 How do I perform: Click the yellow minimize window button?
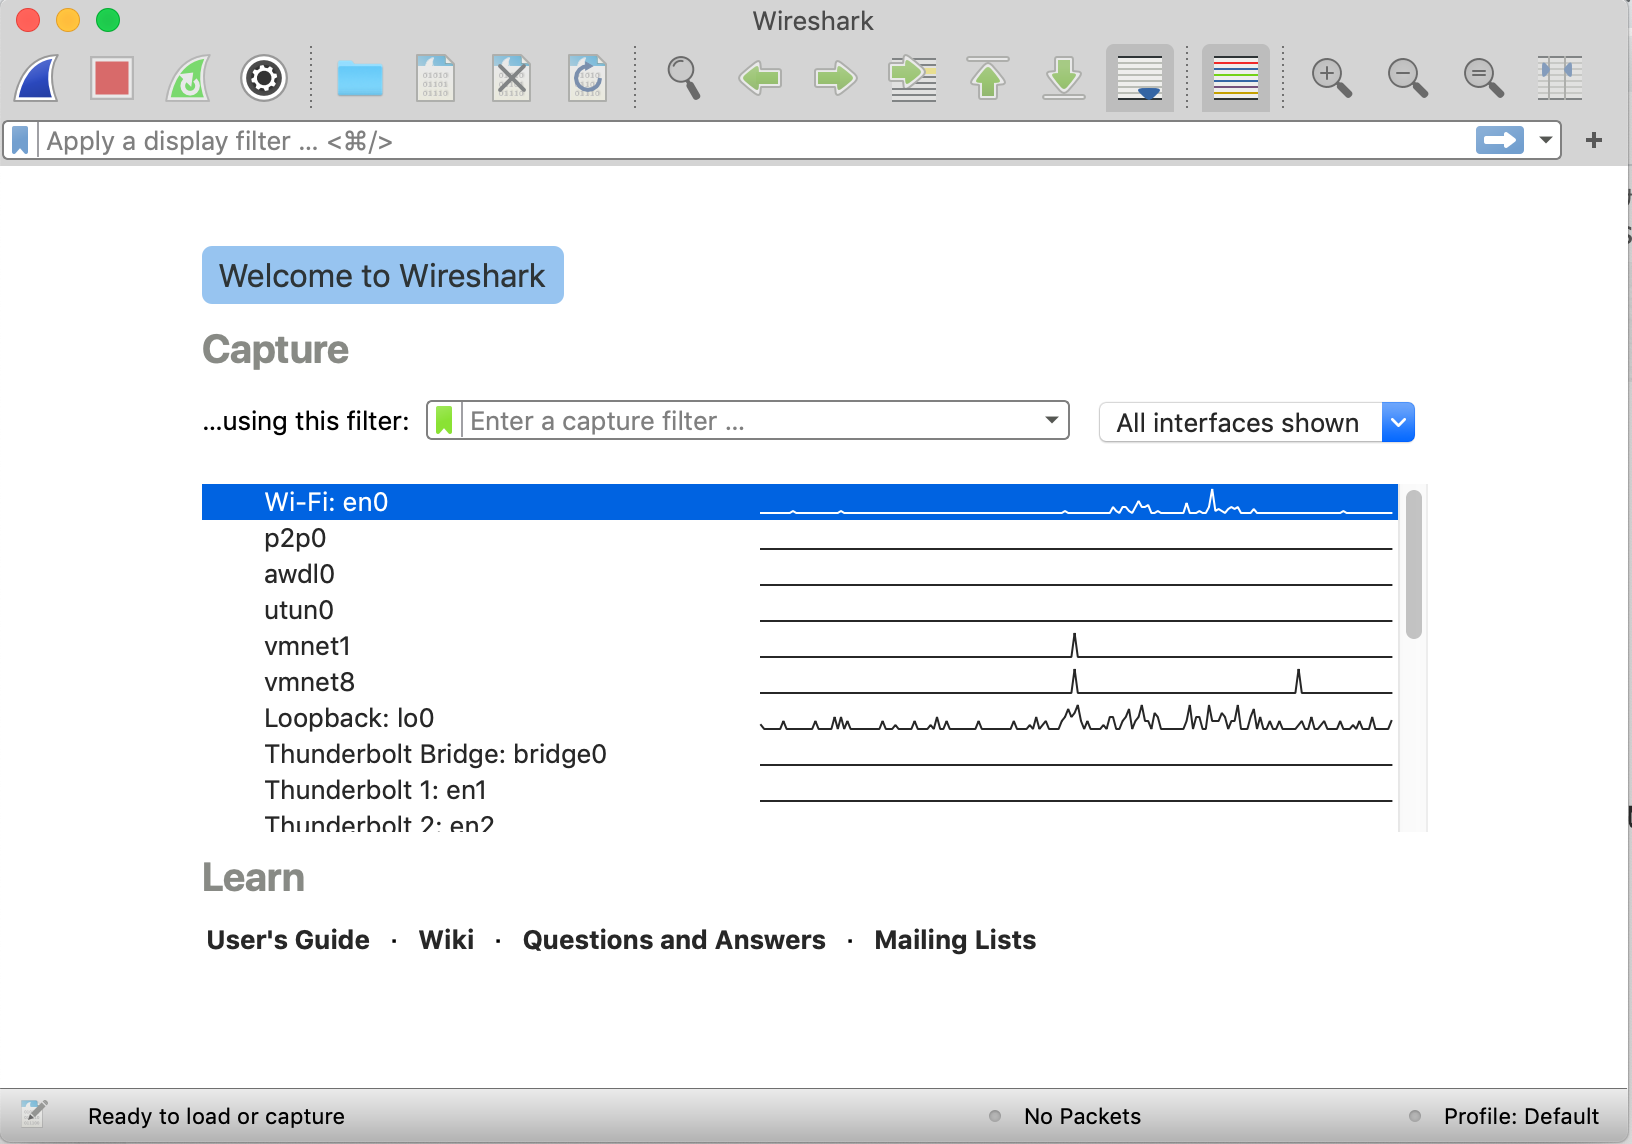(68, 20)
